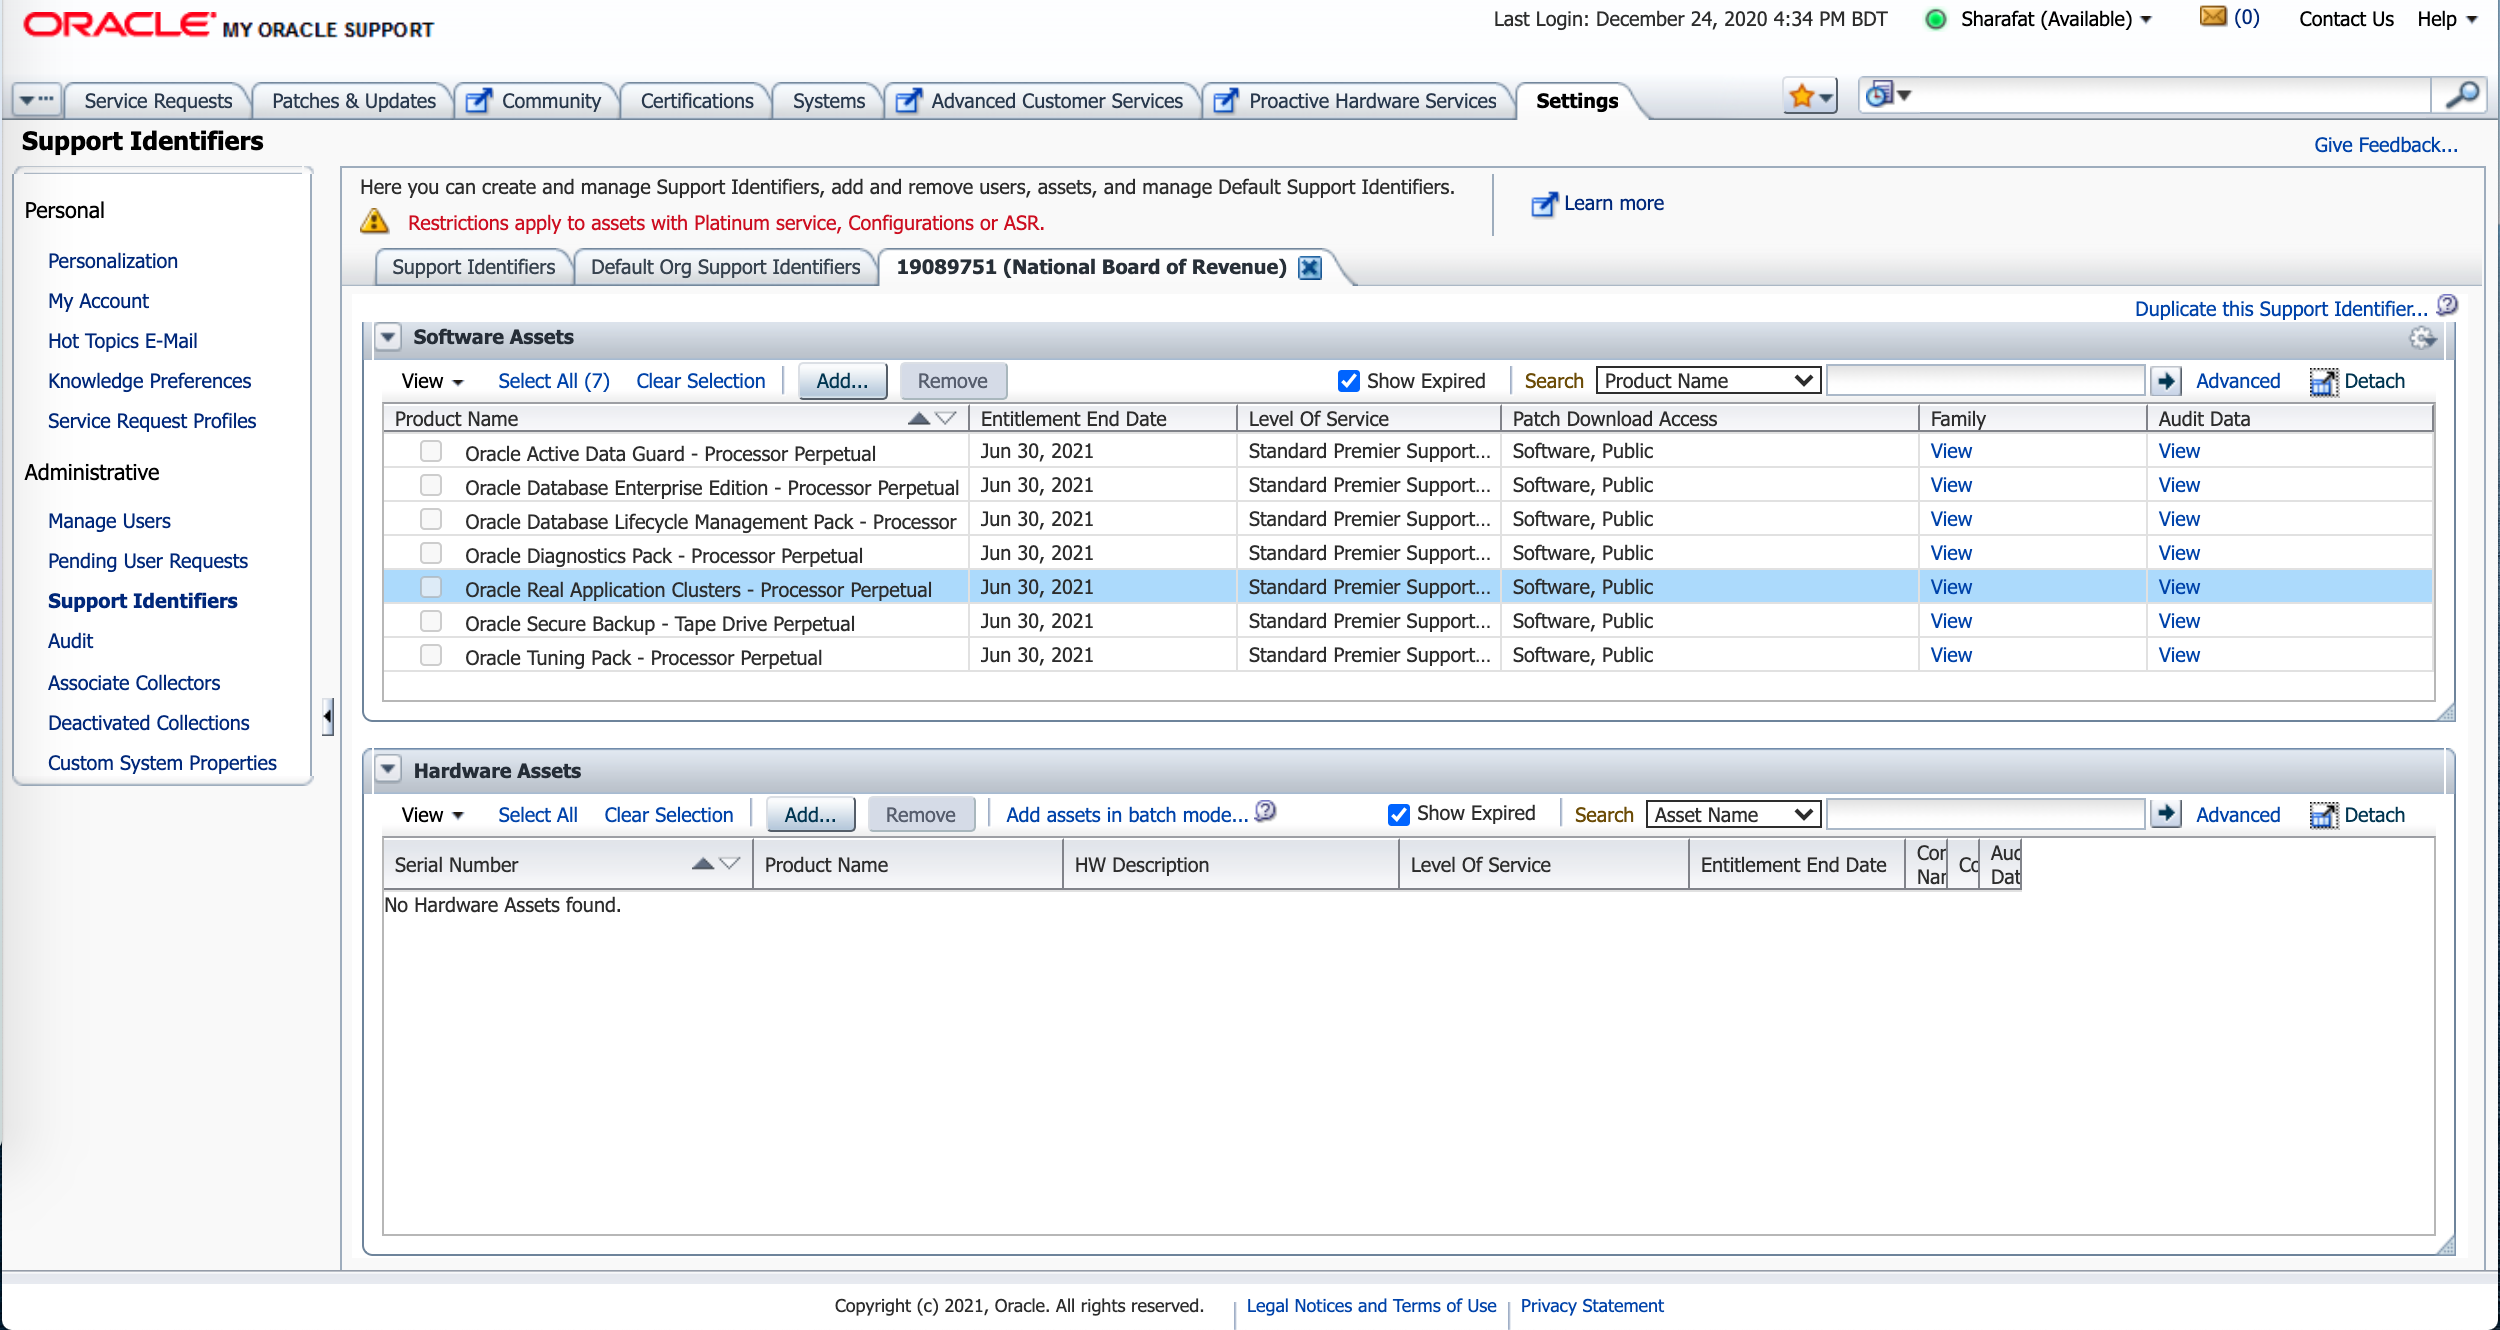Switch to Systems tab
The image size is (2500, 1330).
829,101
